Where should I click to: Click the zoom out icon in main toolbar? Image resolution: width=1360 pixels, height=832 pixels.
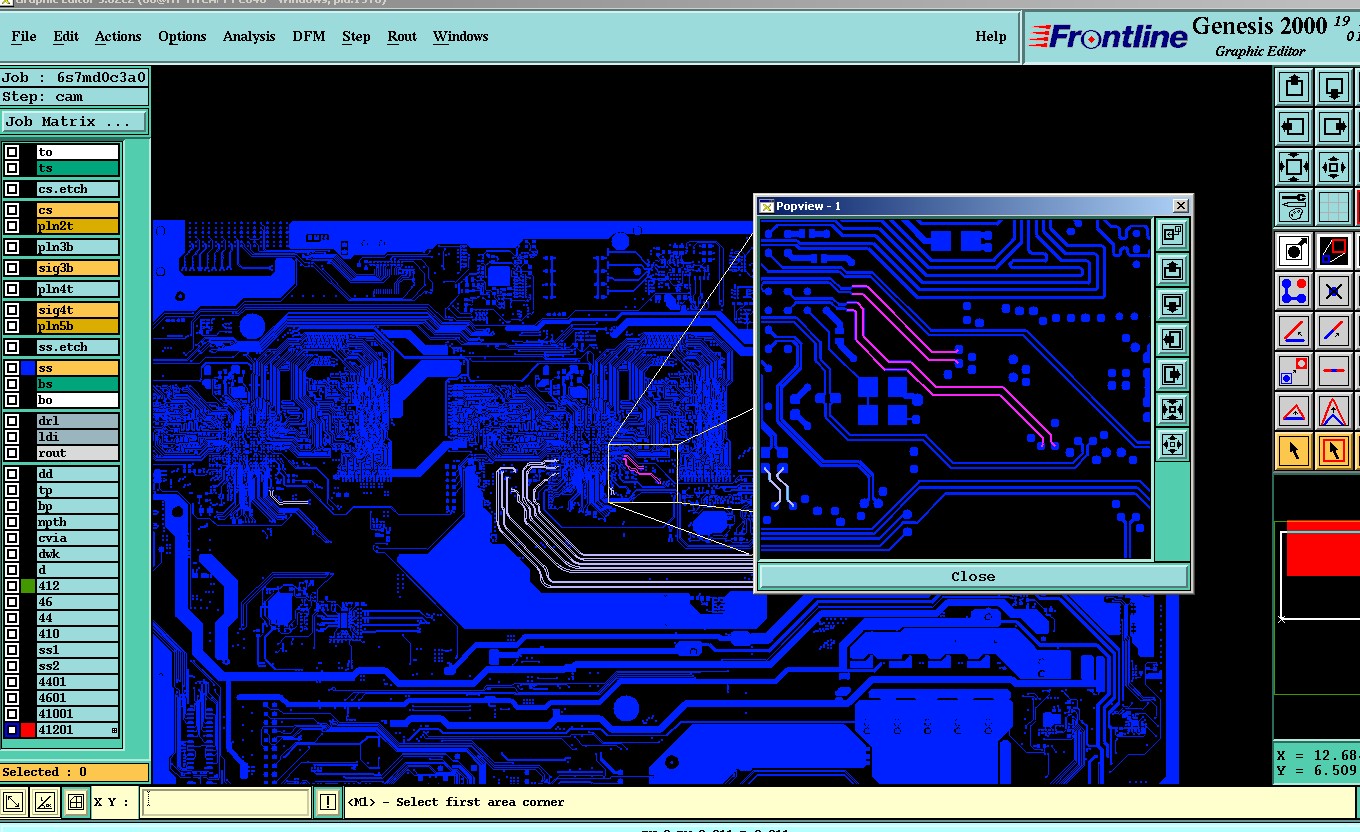(1294, 167)
